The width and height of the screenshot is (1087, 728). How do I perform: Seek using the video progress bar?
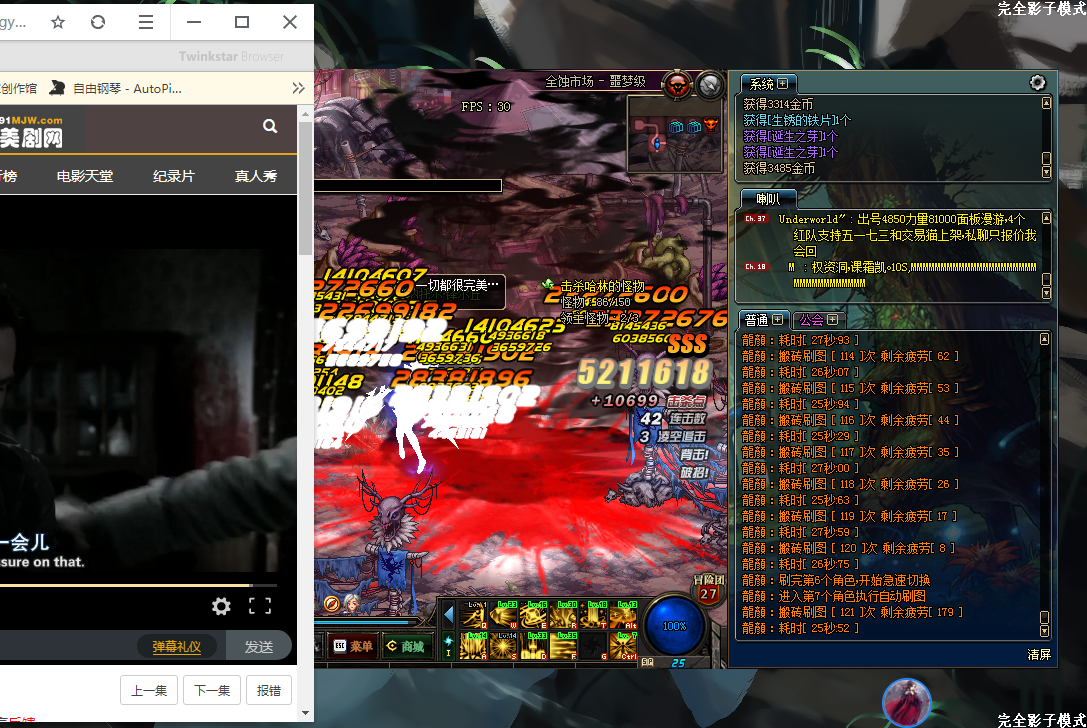[139, 585]
